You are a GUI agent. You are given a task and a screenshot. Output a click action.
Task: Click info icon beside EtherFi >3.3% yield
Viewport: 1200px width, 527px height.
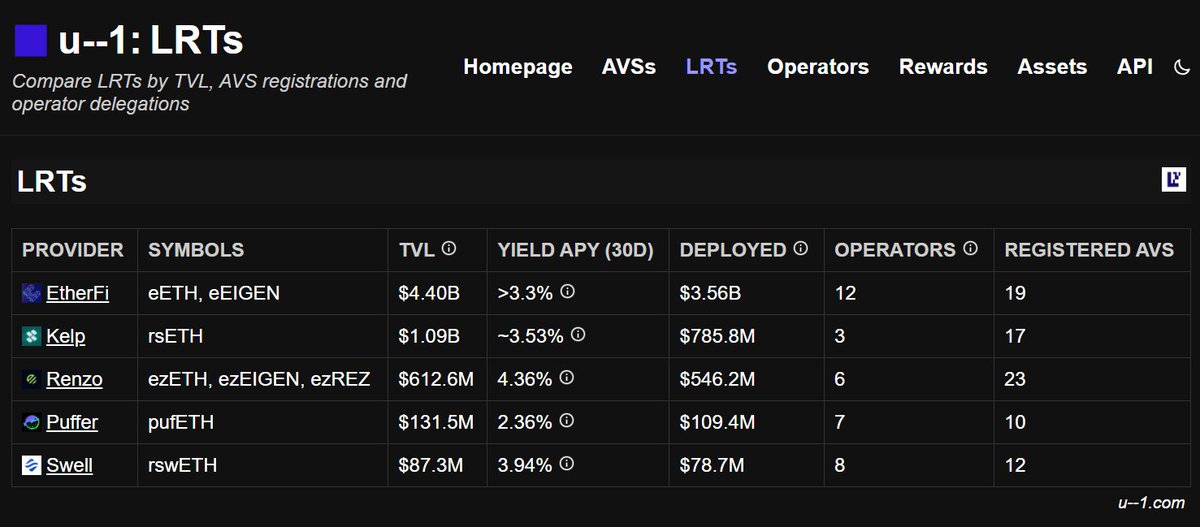click(x=567, y=291)
